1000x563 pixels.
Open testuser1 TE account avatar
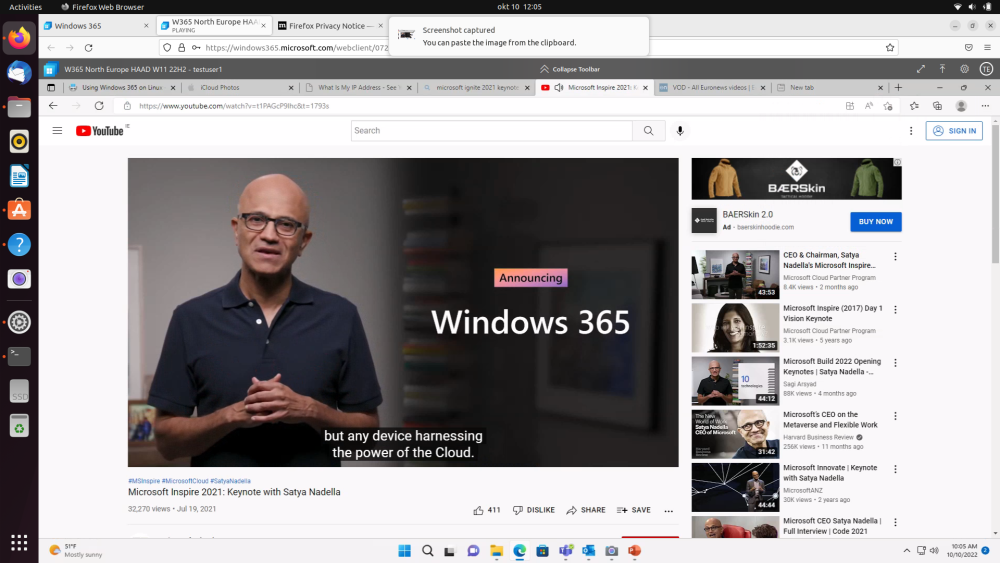[986, 69]
